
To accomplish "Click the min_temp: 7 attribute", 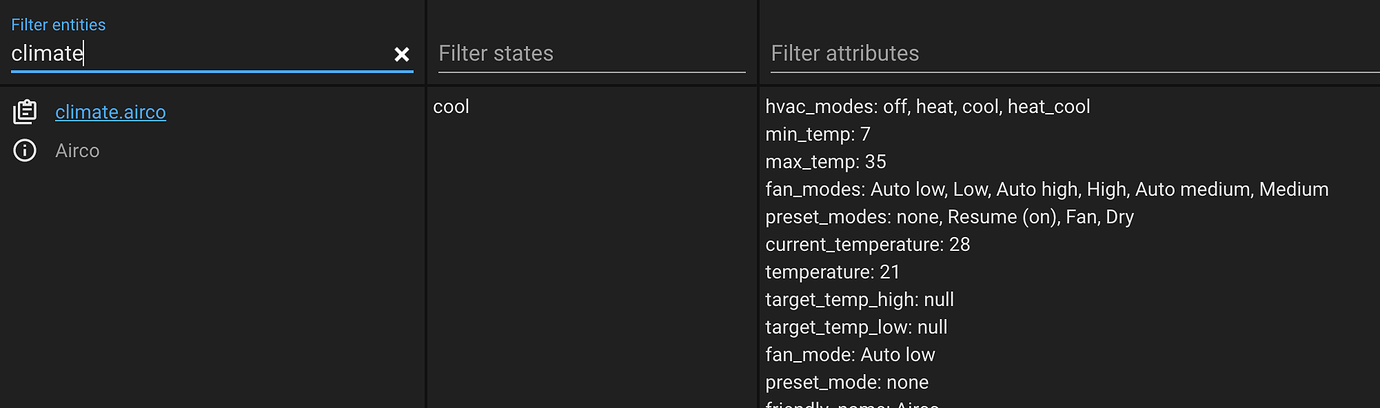I will point(818,134).
